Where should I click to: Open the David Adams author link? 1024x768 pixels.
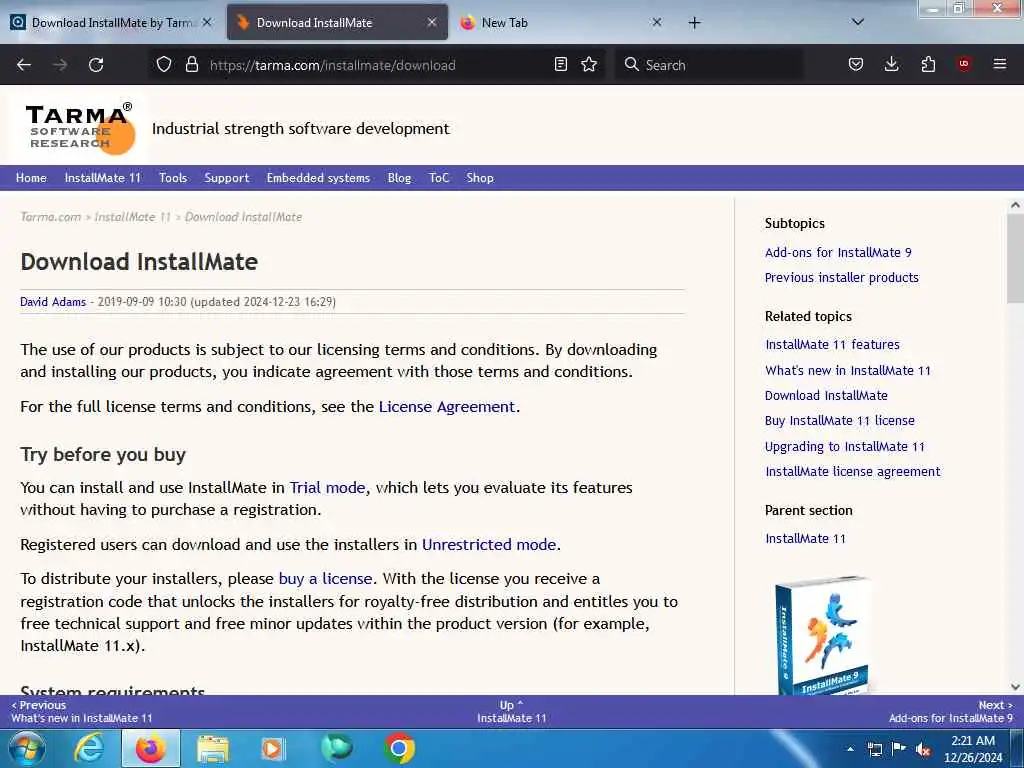point(53,302)
